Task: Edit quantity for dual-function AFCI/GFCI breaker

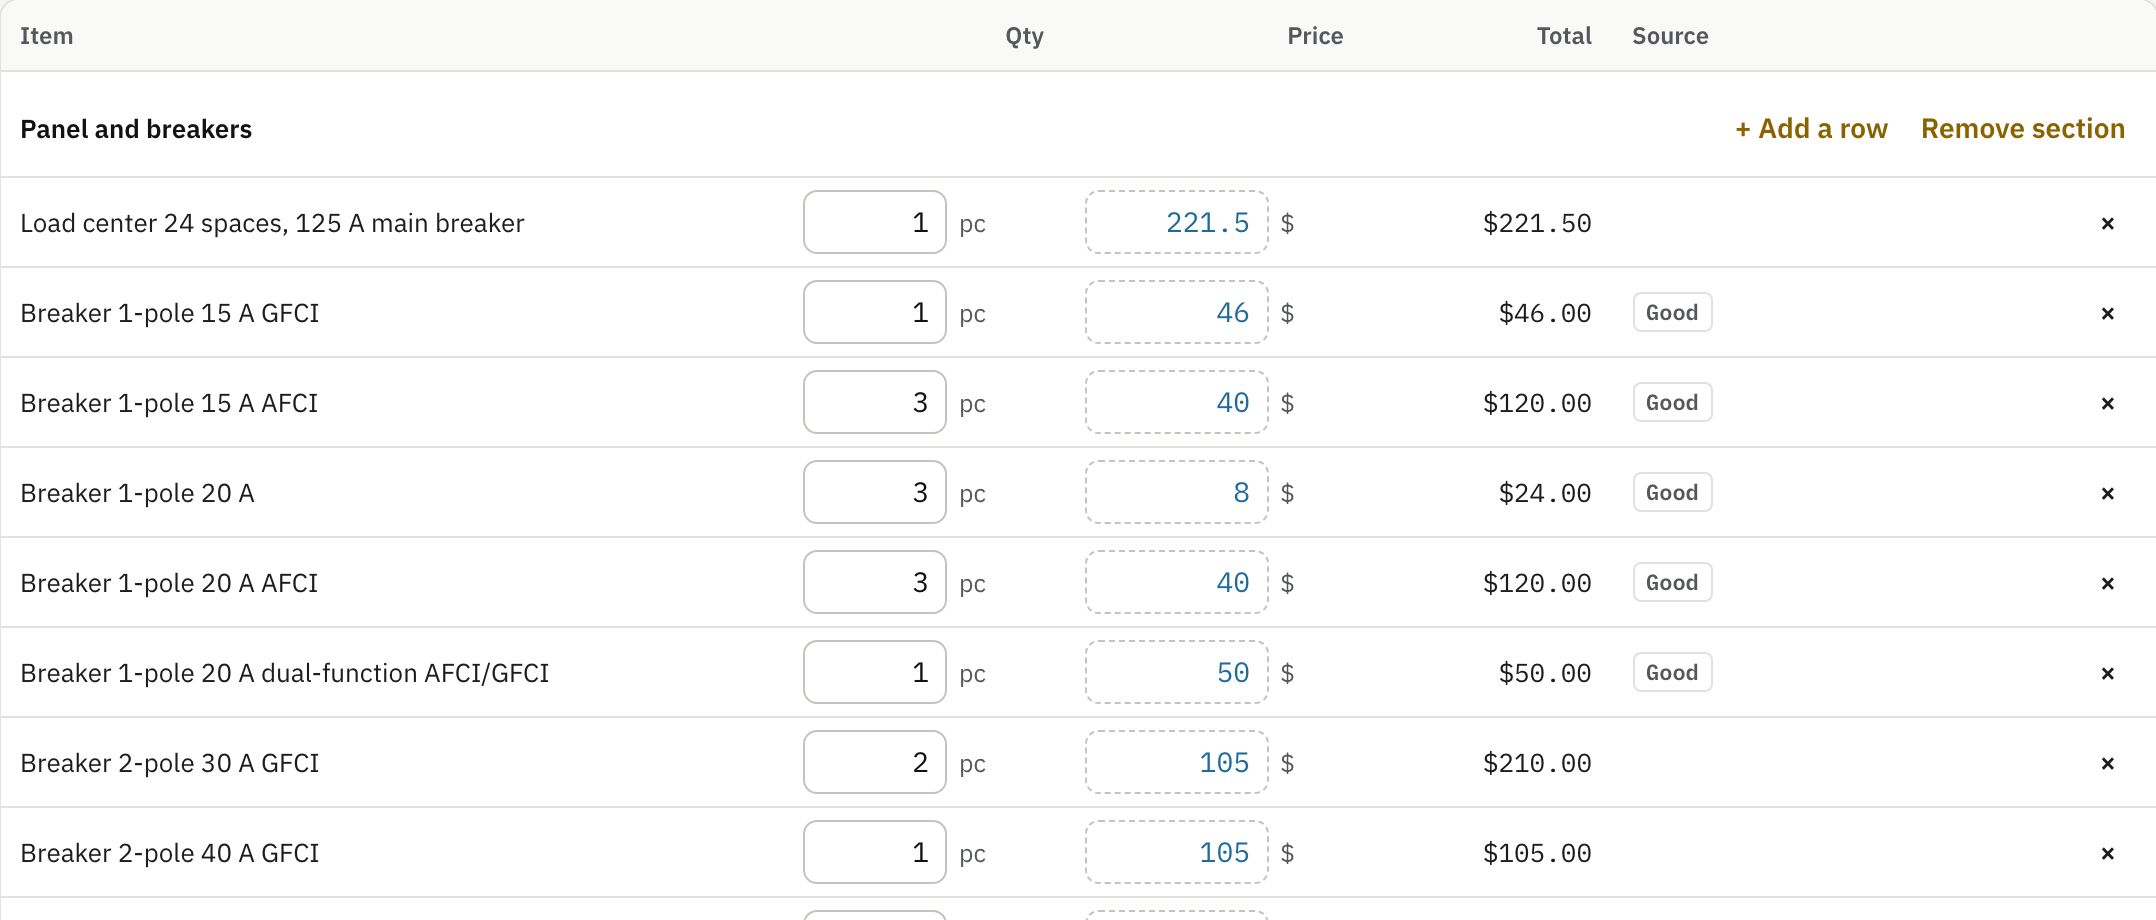Action: [875, 672]
